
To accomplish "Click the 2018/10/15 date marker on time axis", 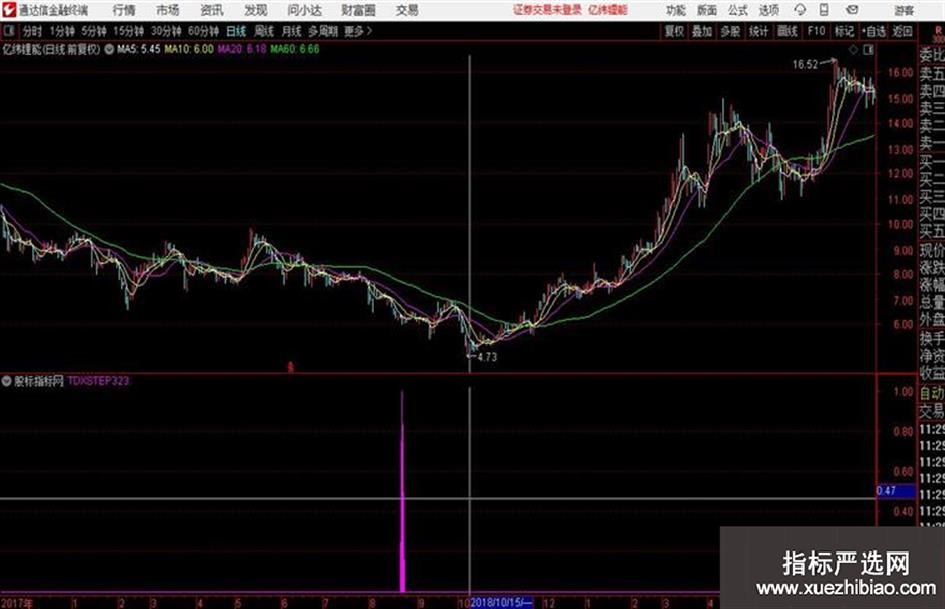I will tap(501, 603).
